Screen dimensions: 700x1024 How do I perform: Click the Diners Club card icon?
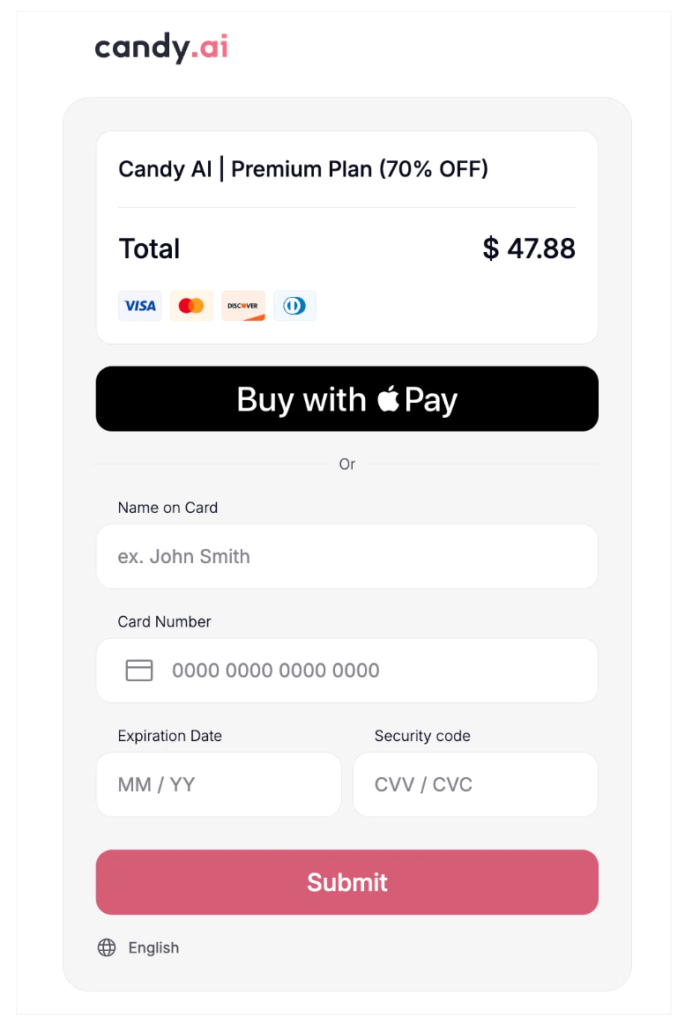295,305
